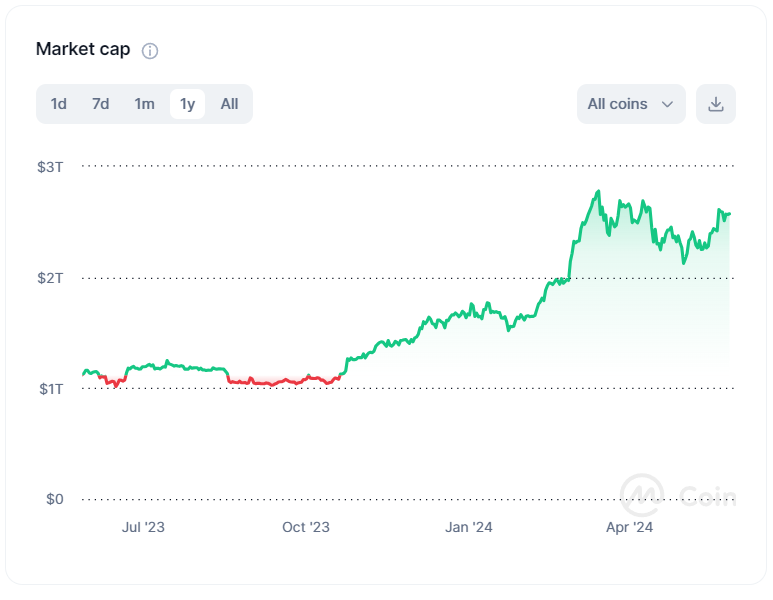Click the $0 axis label

(x=55, y=499)
